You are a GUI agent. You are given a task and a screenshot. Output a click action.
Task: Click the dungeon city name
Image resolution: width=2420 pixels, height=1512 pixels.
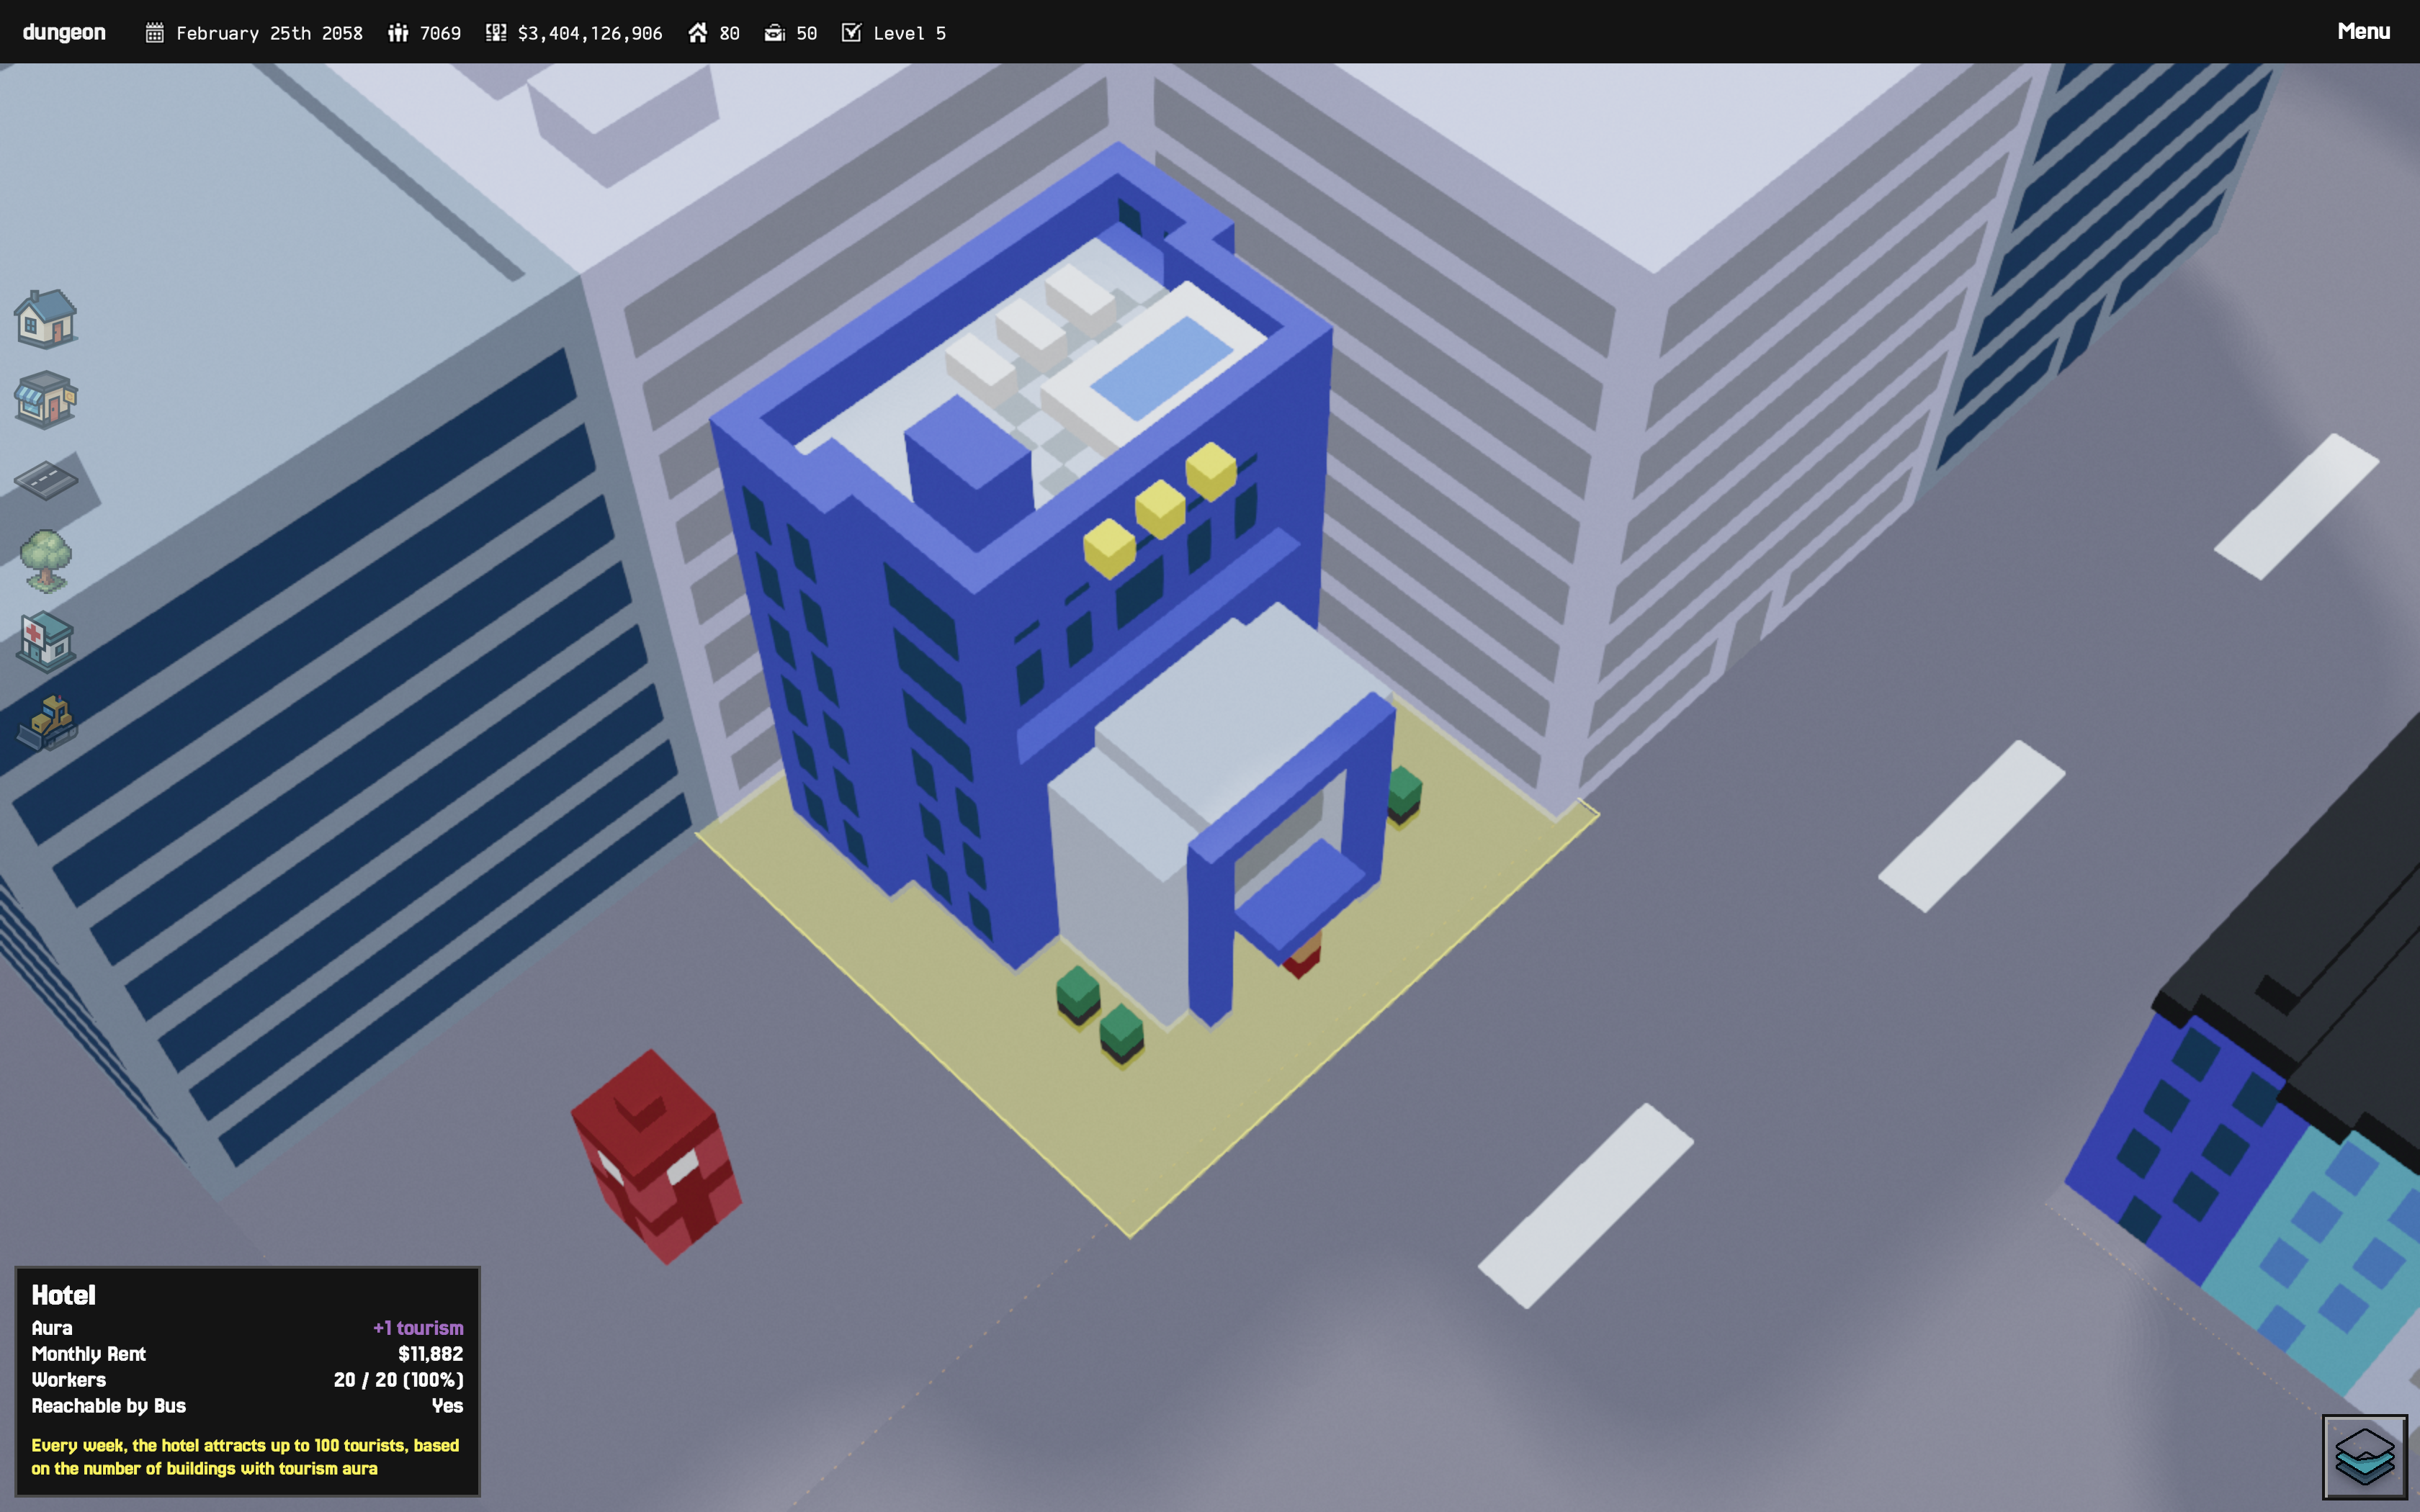(x=64, y=32)
